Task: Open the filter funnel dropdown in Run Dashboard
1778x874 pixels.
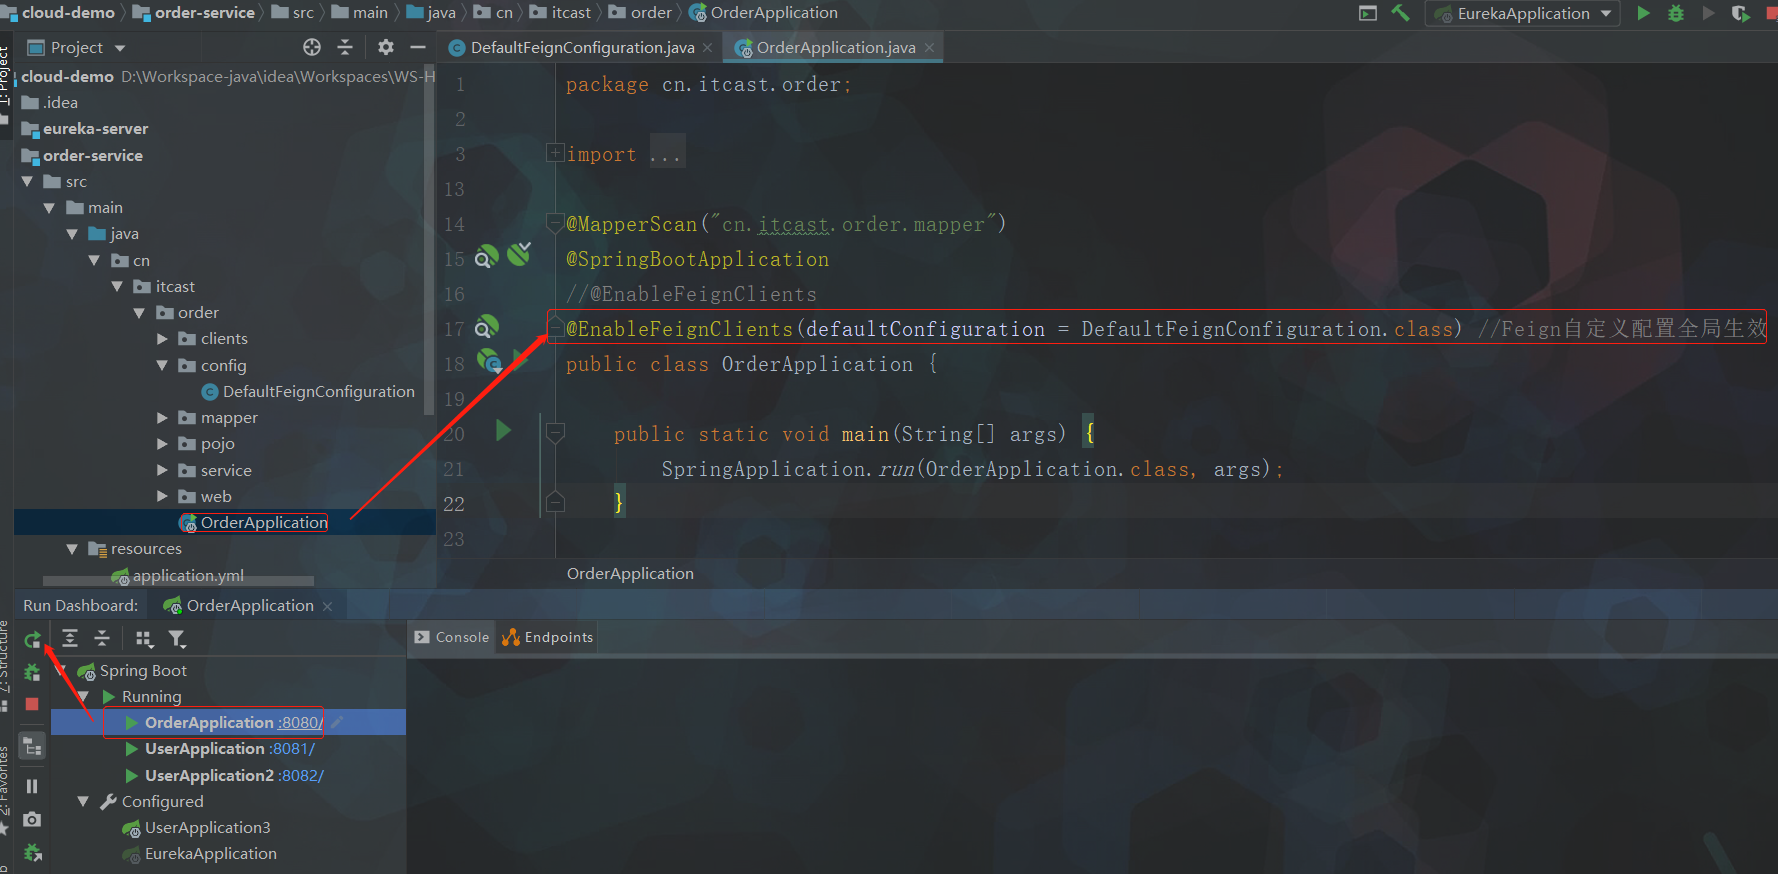Action: [177, 639]
